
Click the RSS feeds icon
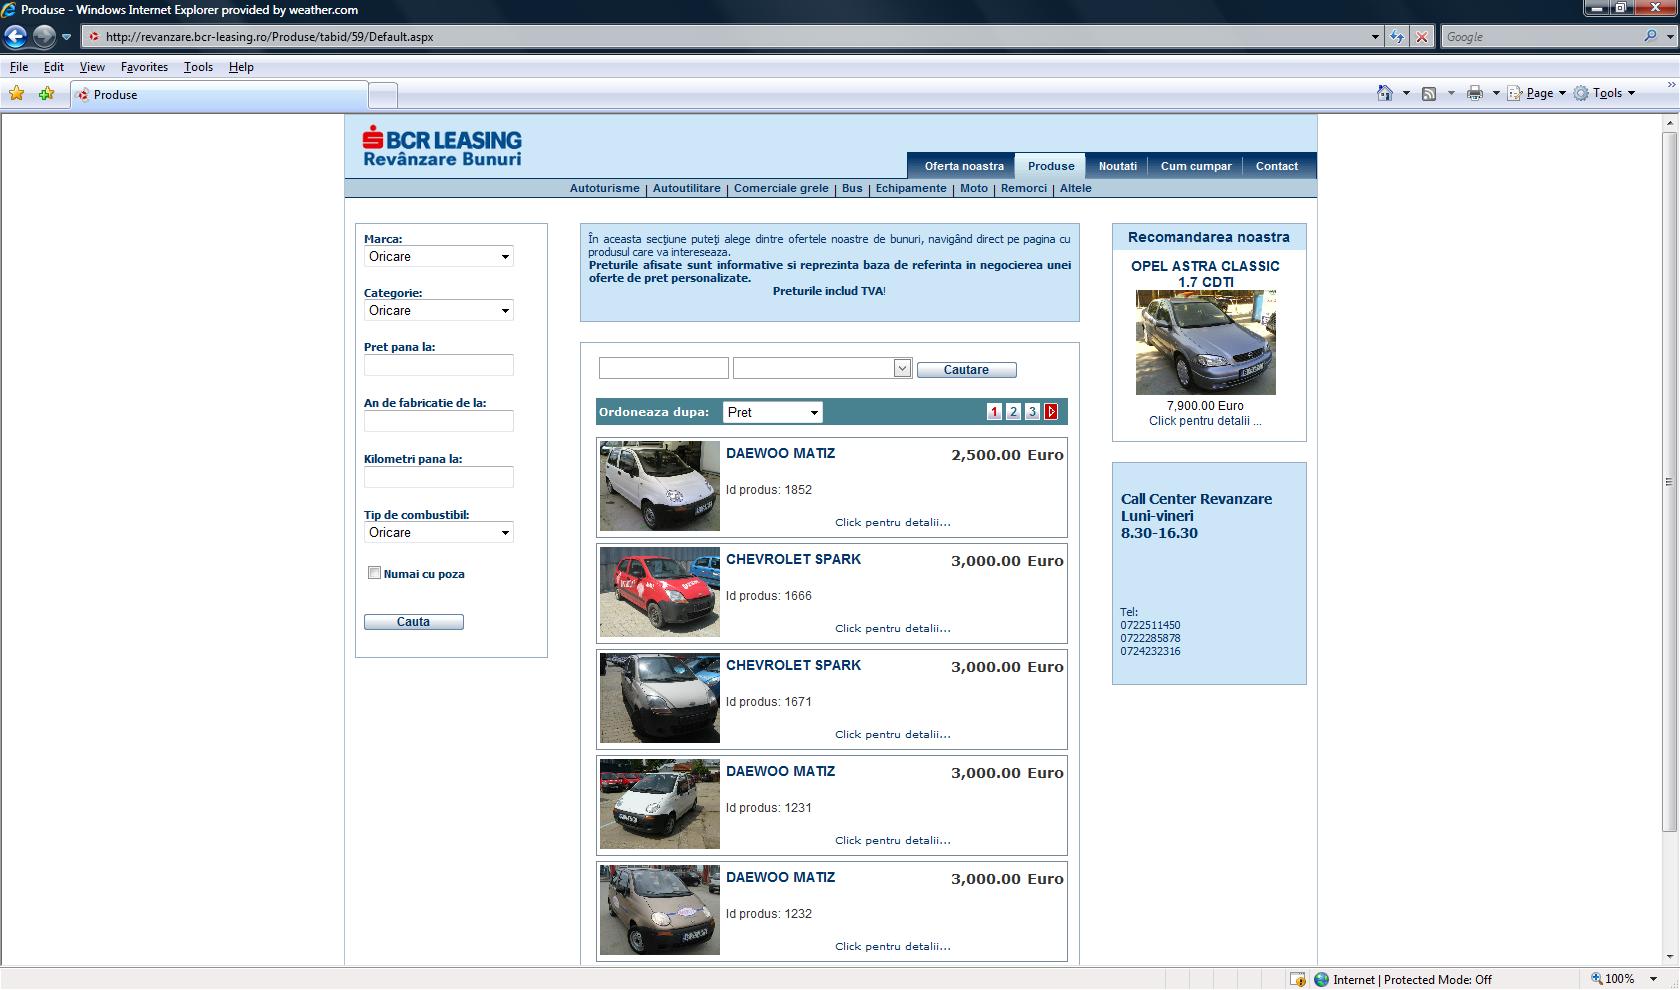click(x=1429, y=93)
